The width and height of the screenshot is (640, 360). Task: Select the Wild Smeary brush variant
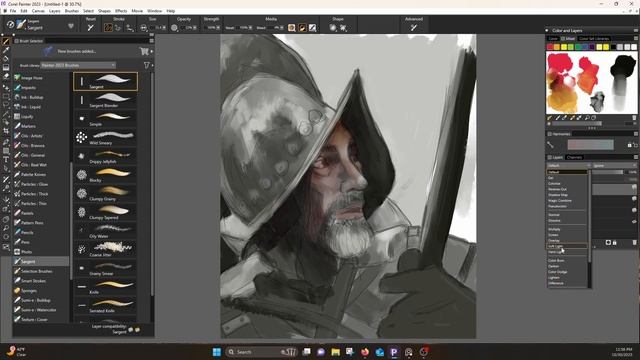(x=105, y=138)
